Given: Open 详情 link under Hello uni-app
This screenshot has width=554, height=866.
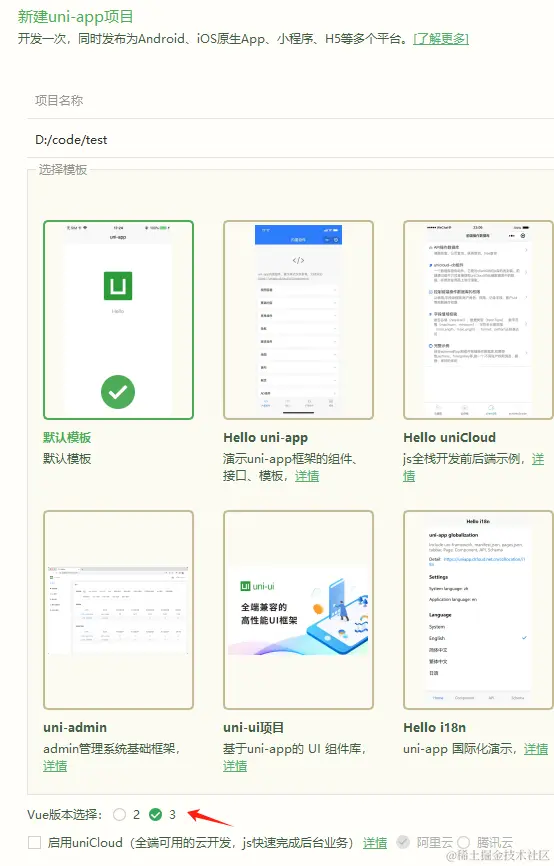Looking at the screenshot, I should [x=307, y=476].
